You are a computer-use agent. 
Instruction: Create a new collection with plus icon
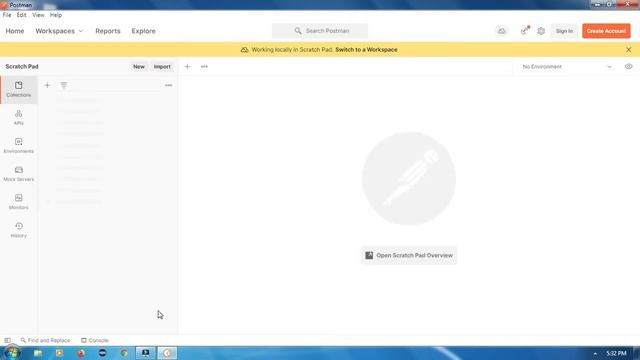tap(47, 85)
